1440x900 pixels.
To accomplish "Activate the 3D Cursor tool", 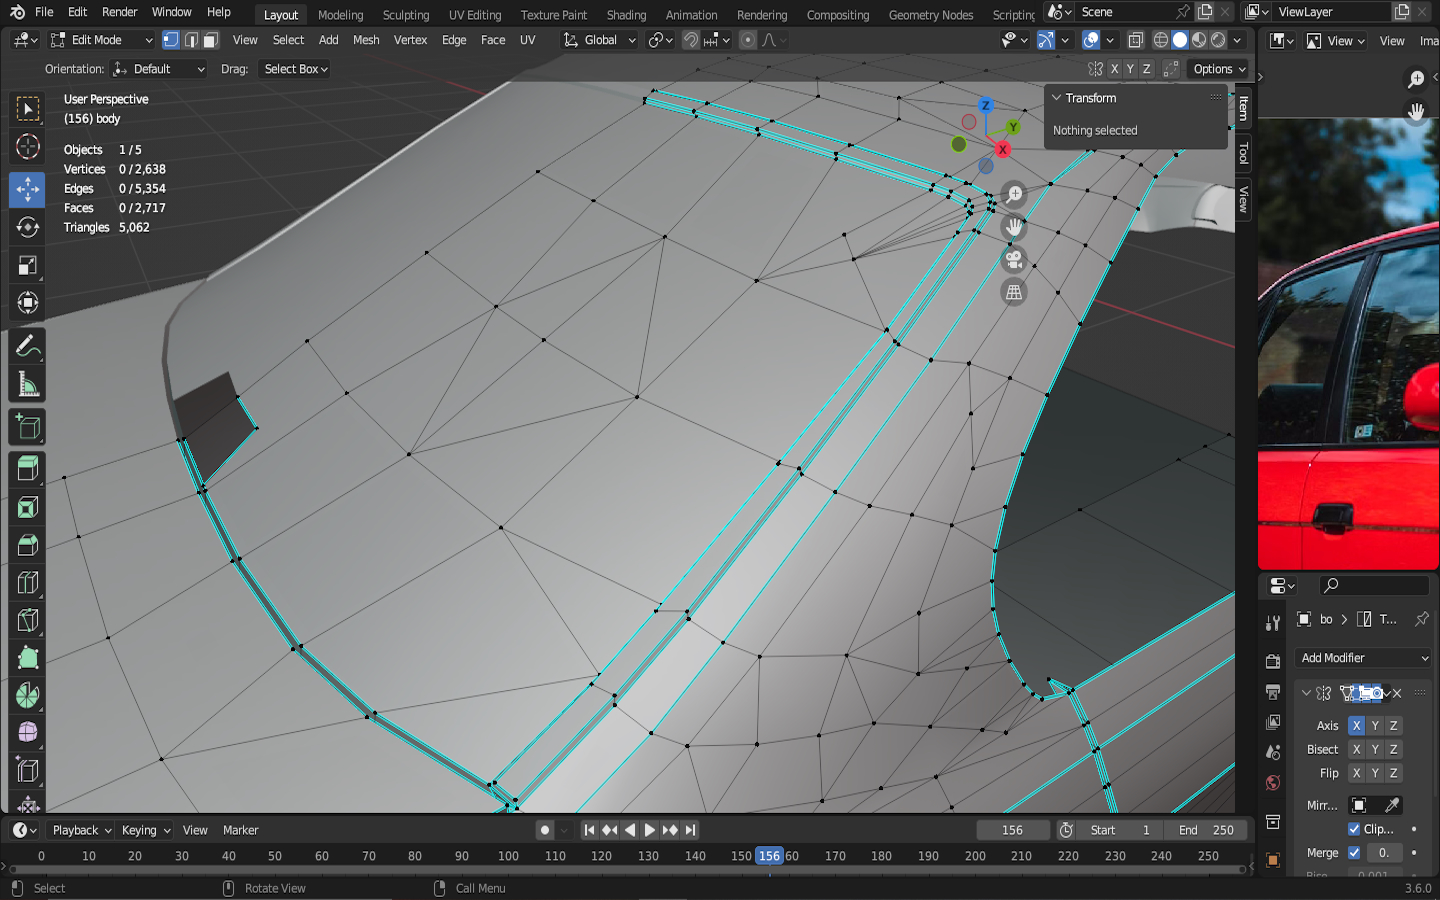I will (x=28, y=146).
